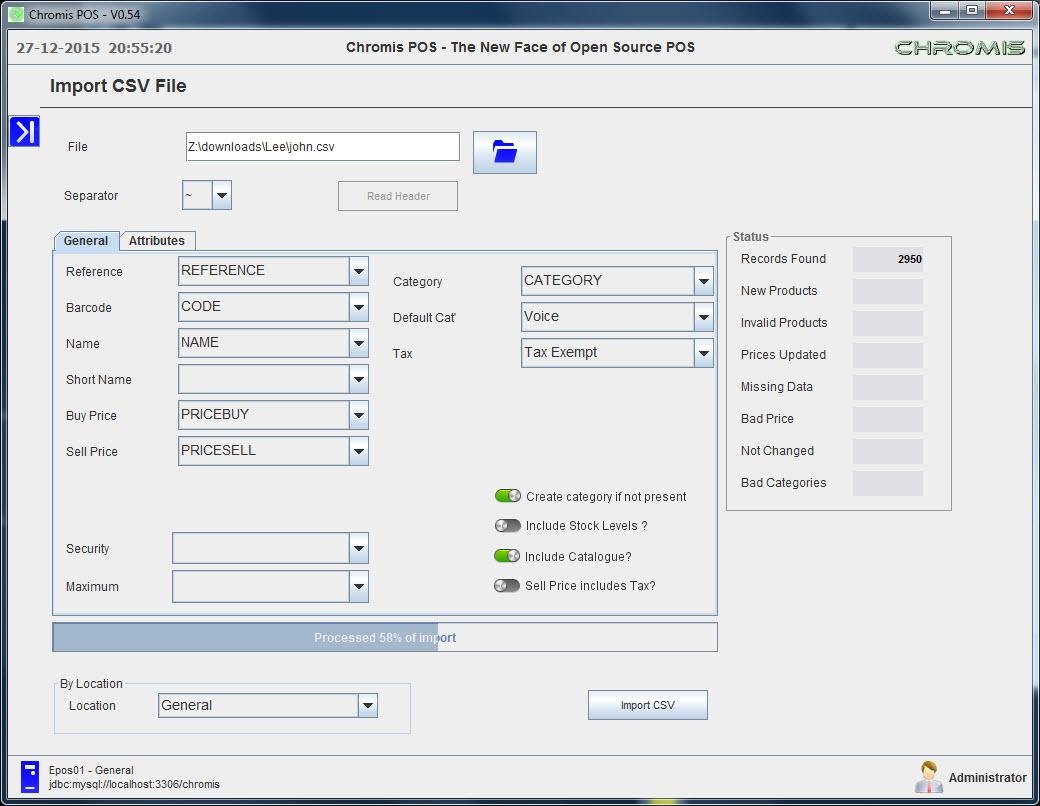Image resolution: width=1040 pixels, height=806 pixels.
Task: Click the Epos01 terminal icon in status bar
Action: click(x=30, y=776)
